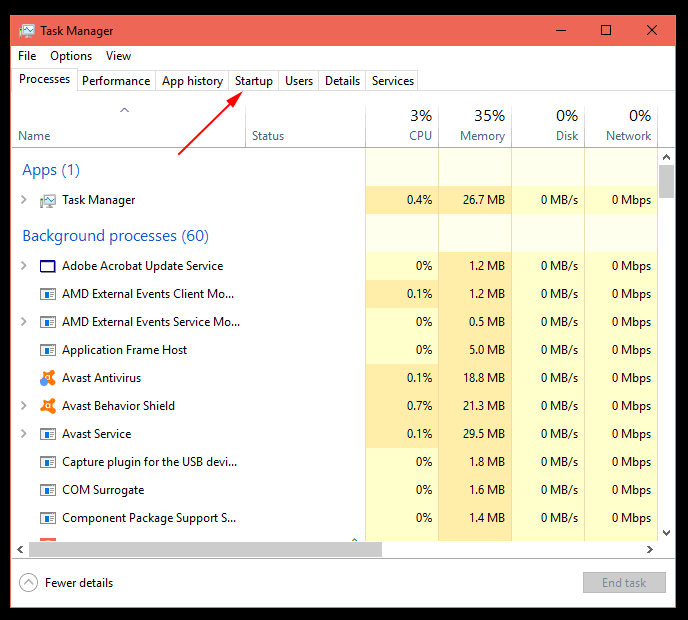
Task: Click the 5.0 MB memory value
Action: pos(487,350)
